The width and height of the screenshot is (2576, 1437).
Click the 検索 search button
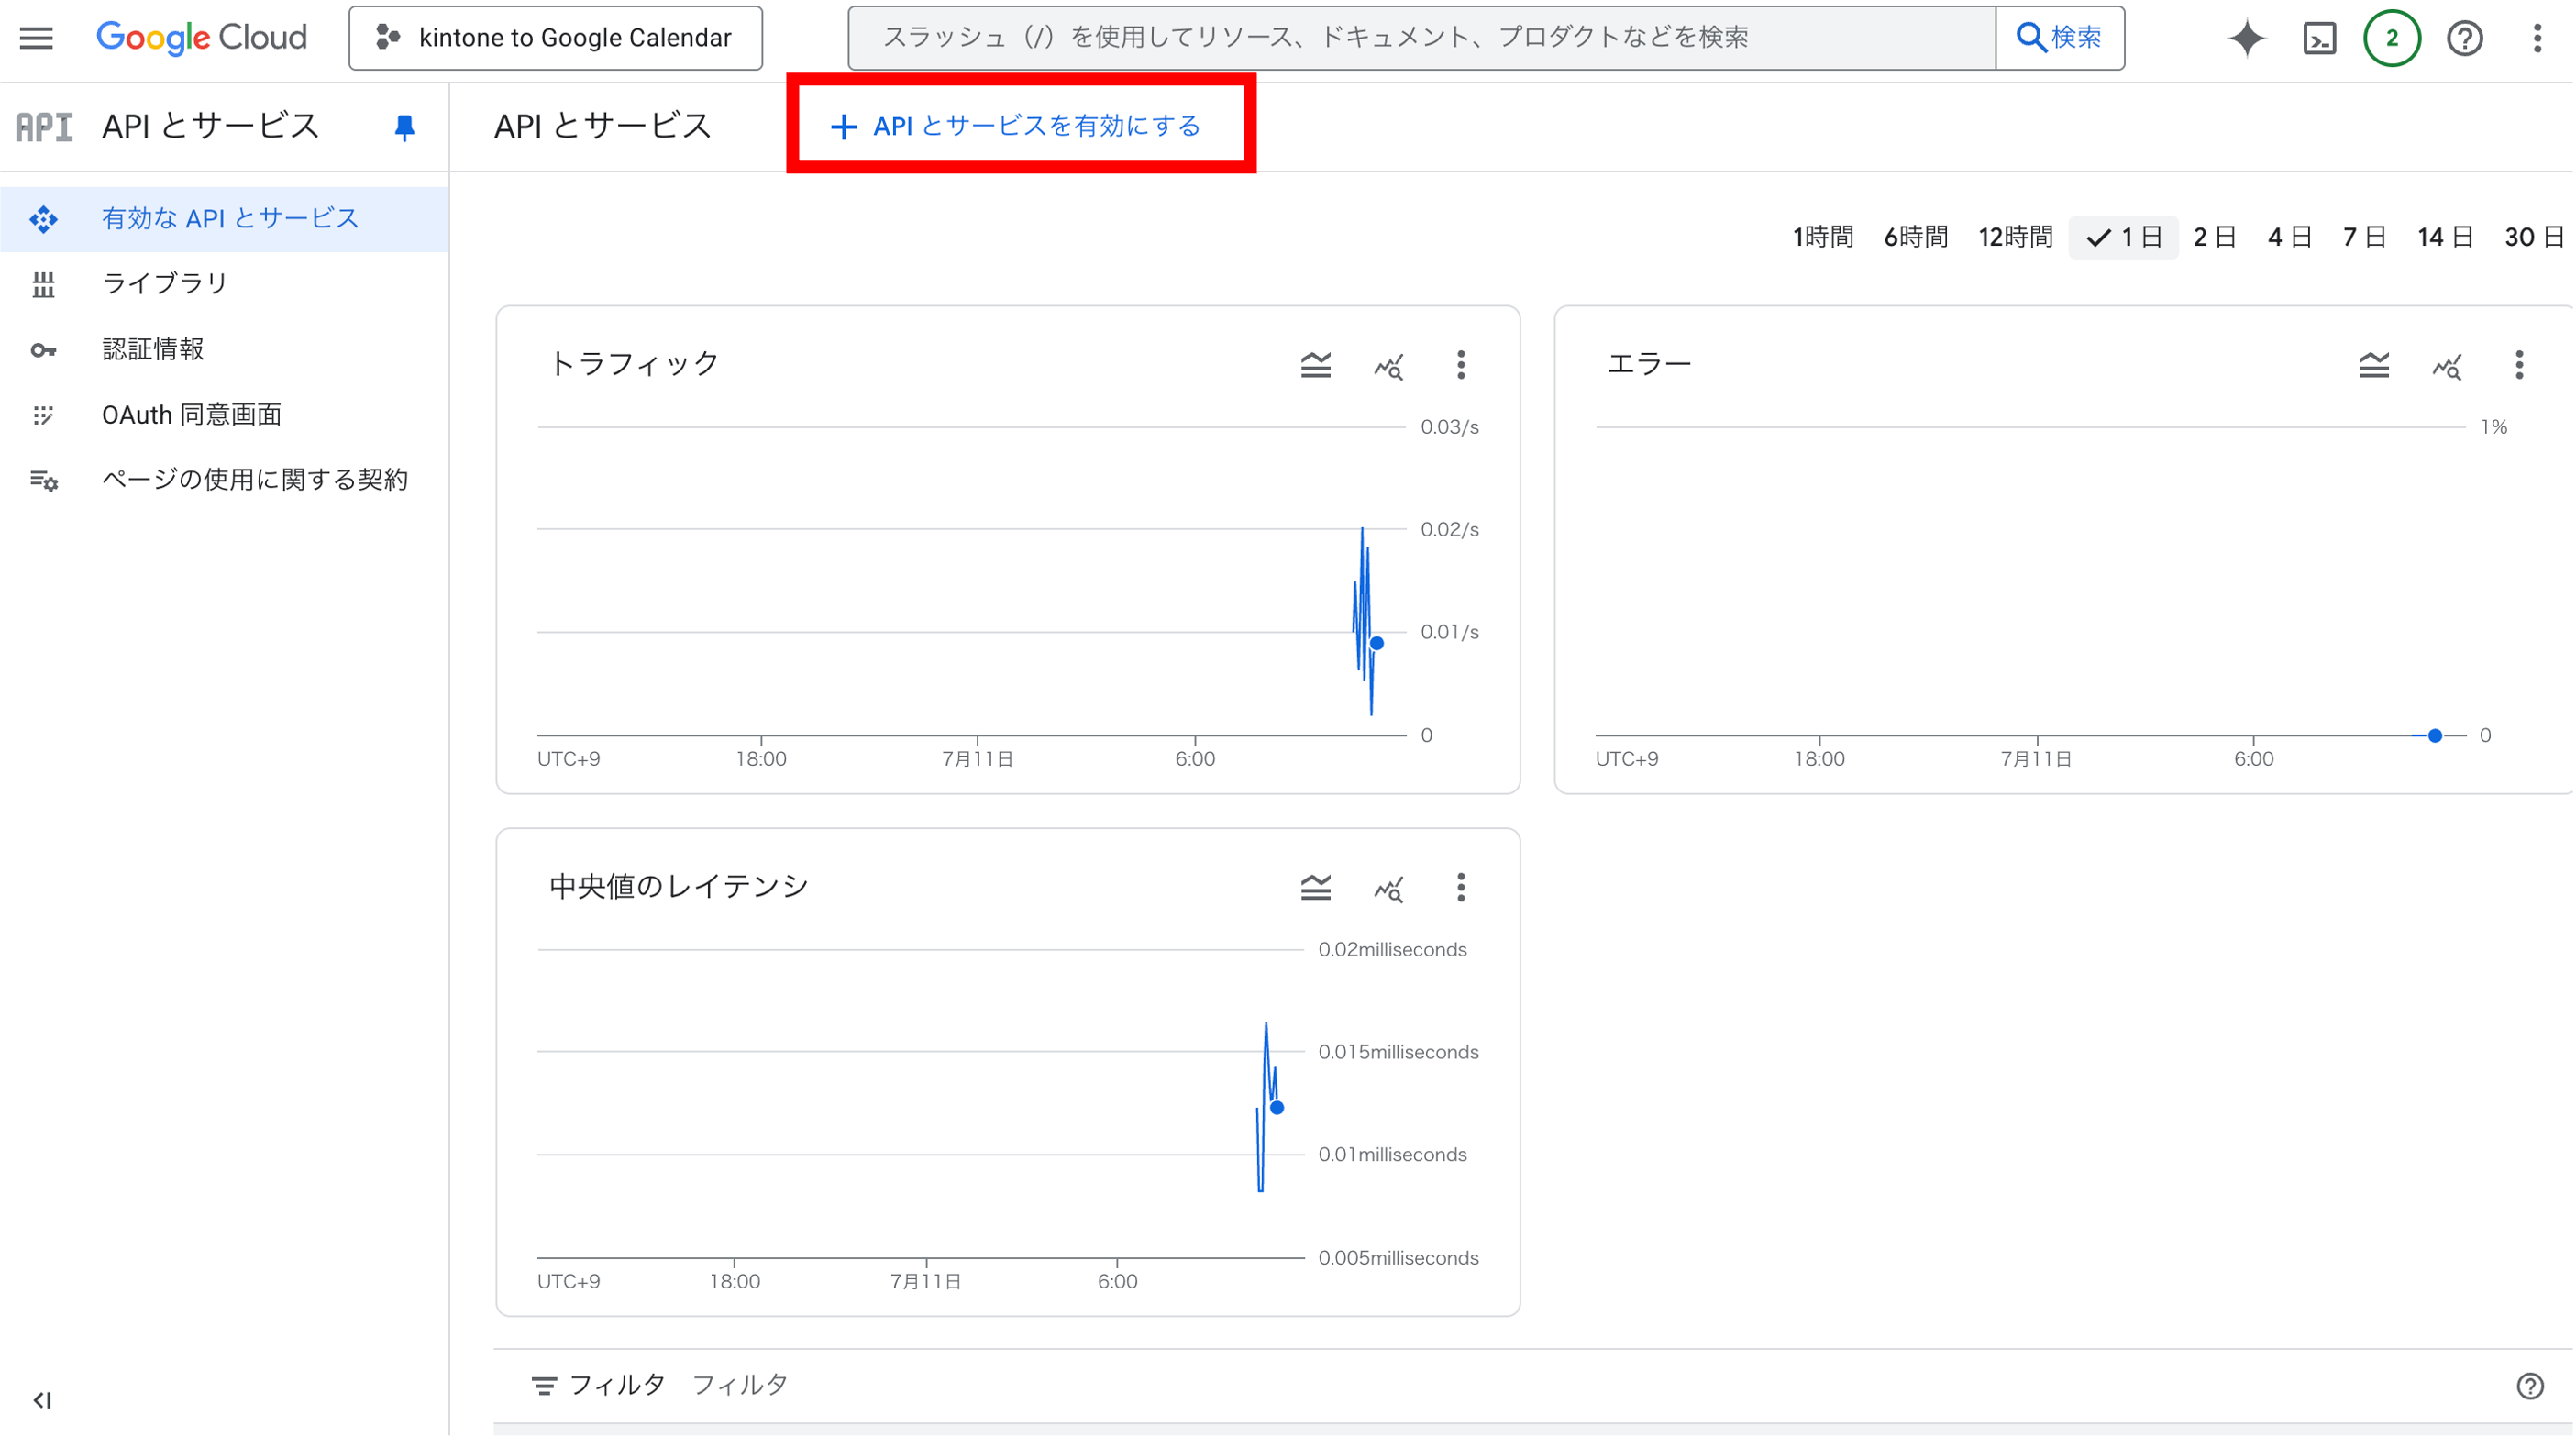pyautogui.click(x=2060, y=38)
